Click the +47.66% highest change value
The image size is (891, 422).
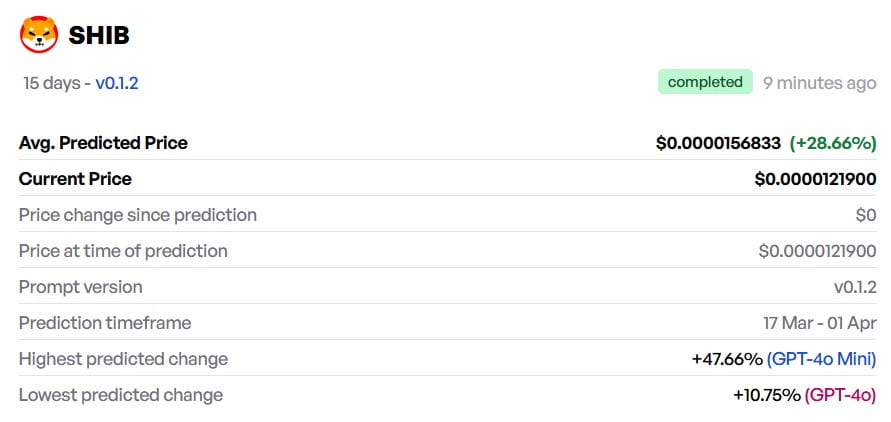(x=727, y=359)
